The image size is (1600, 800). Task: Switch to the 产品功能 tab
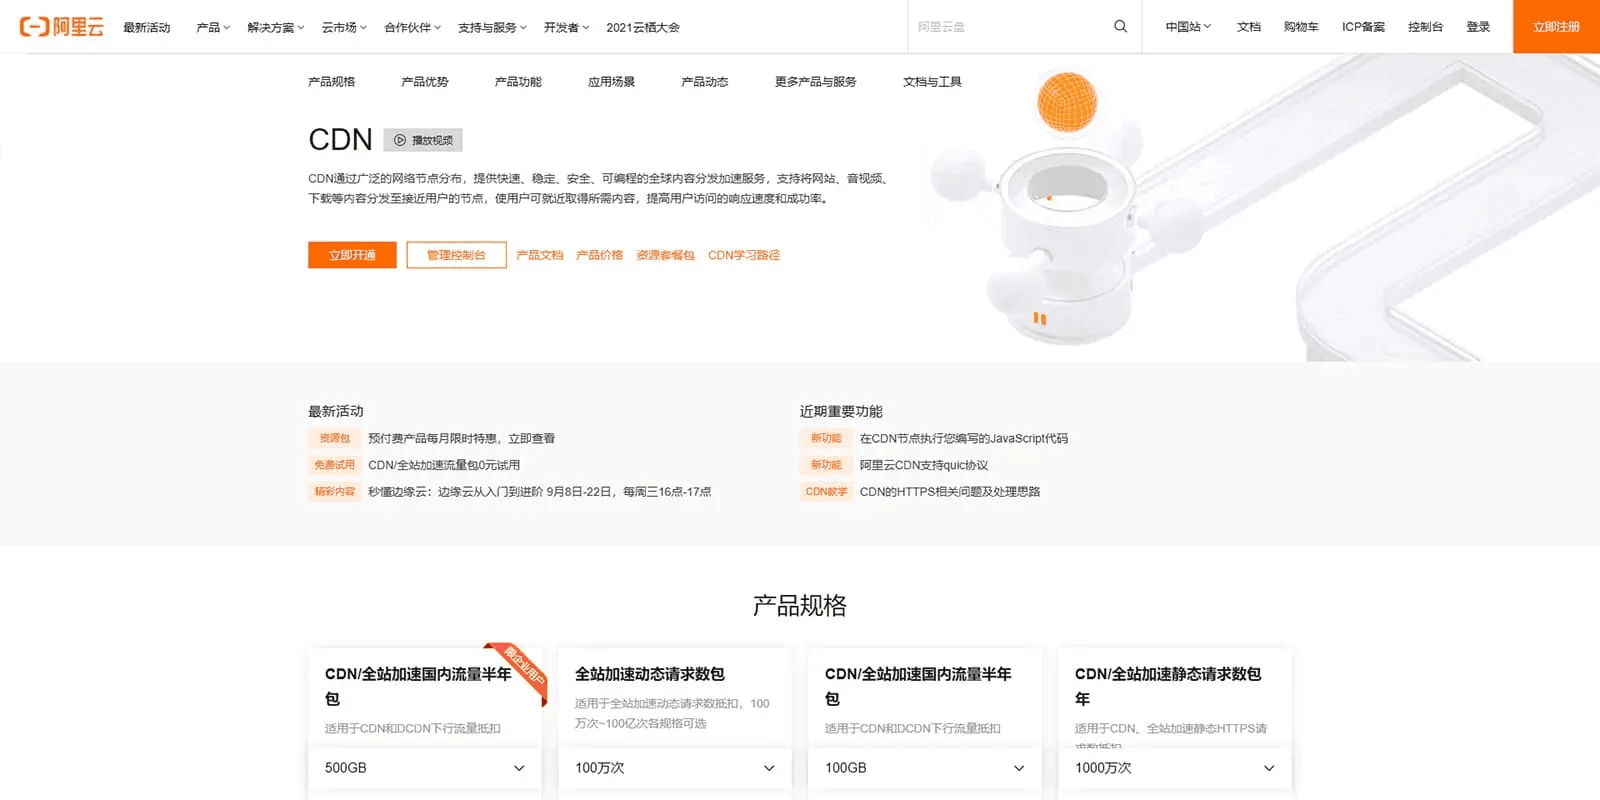coord(518,82)
